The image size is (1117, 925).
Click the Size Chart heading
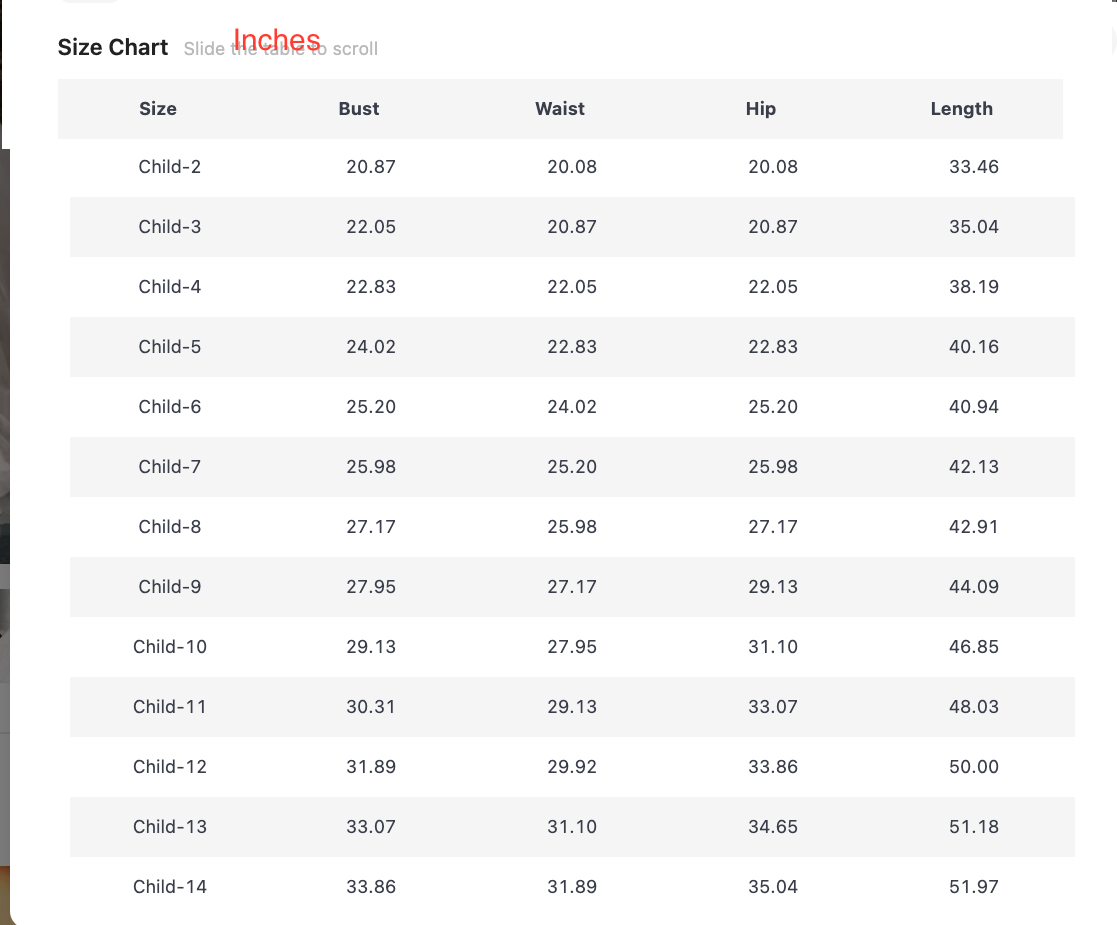point(113,47)
